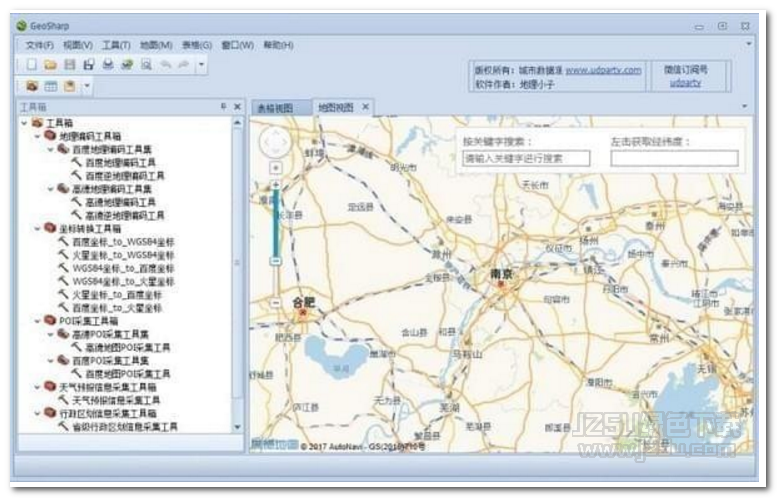Click the third icon in the second toolbar row

click(x=70, y=86)
